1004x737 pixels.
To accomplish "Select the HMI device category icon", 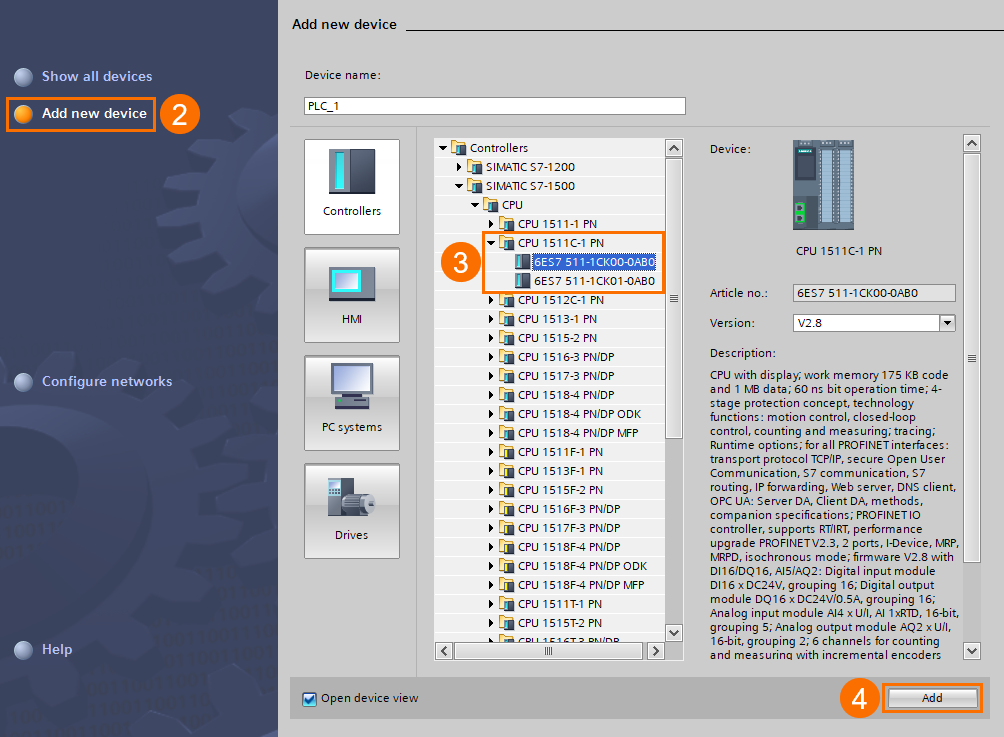I will pyautogui.click(x=352, y=295).
